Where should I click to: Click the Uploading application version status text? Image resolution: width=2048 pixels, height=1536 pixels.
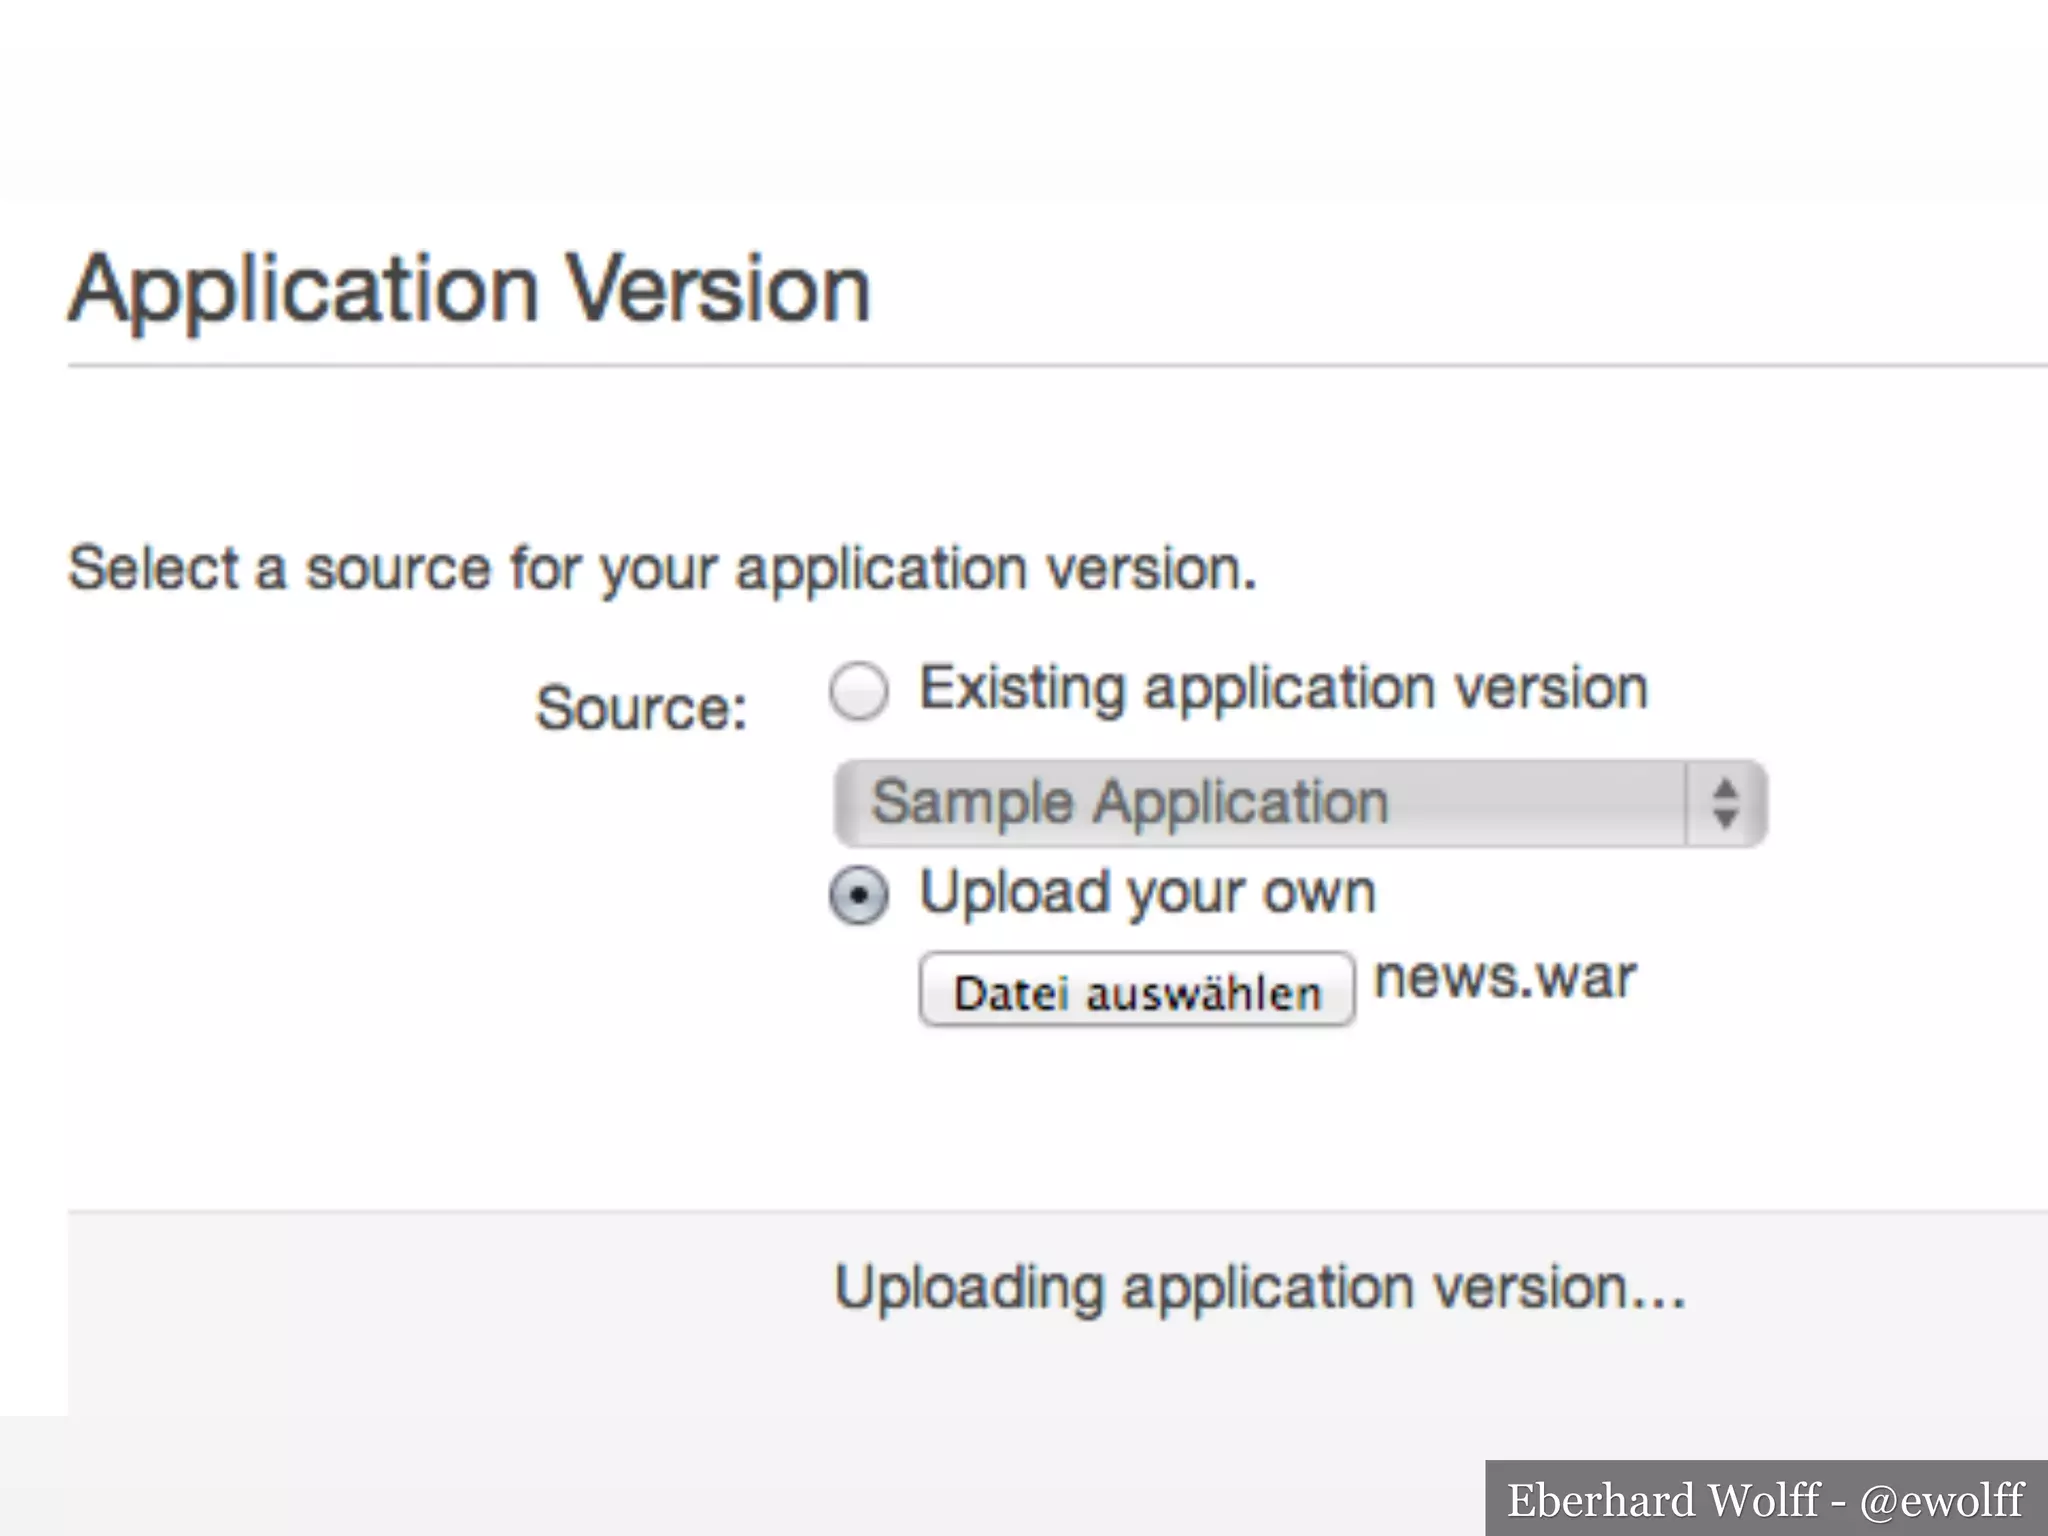tap(1260, 1288)
